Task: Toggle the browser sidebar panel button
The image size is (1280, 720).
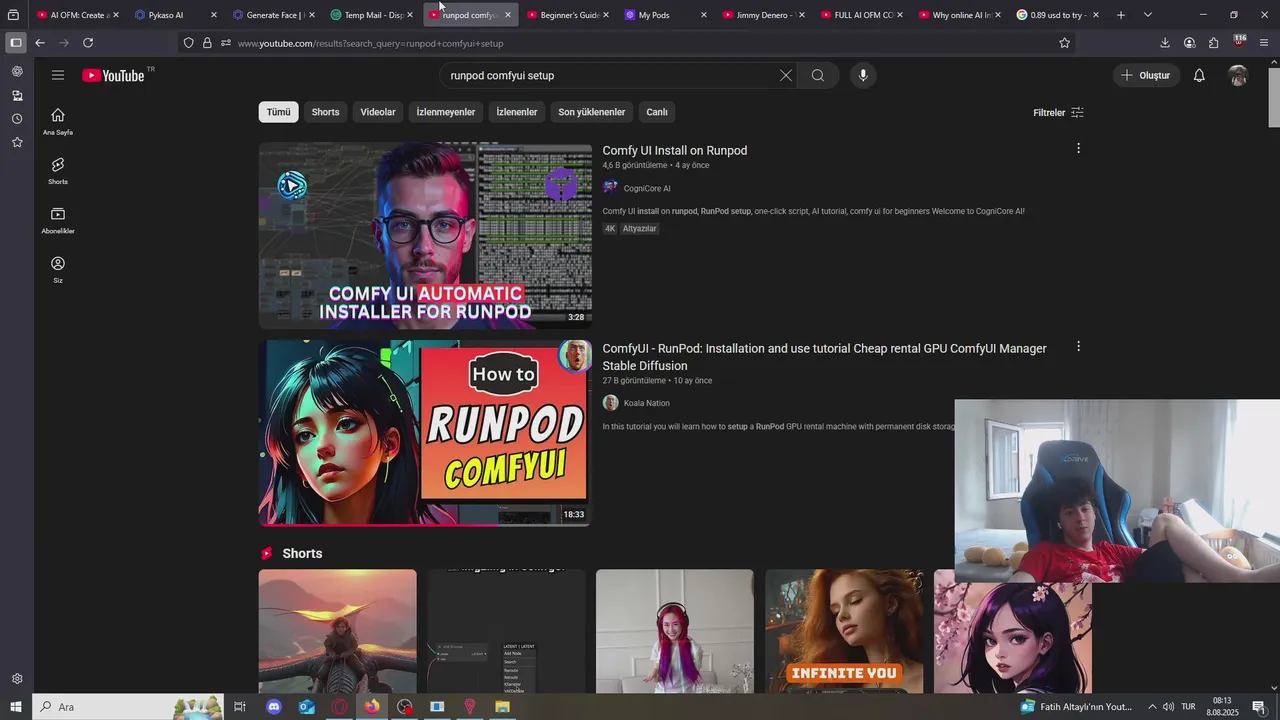Action: [15, 43]
